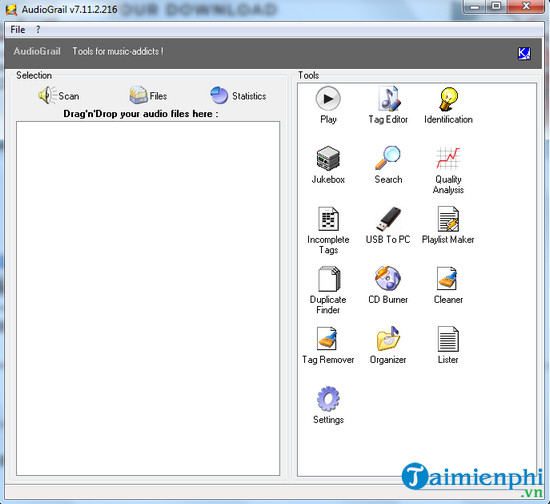This screenshot has width=550, height=504.
Task: Open the Jukebox tool
Action: [328, 165]
